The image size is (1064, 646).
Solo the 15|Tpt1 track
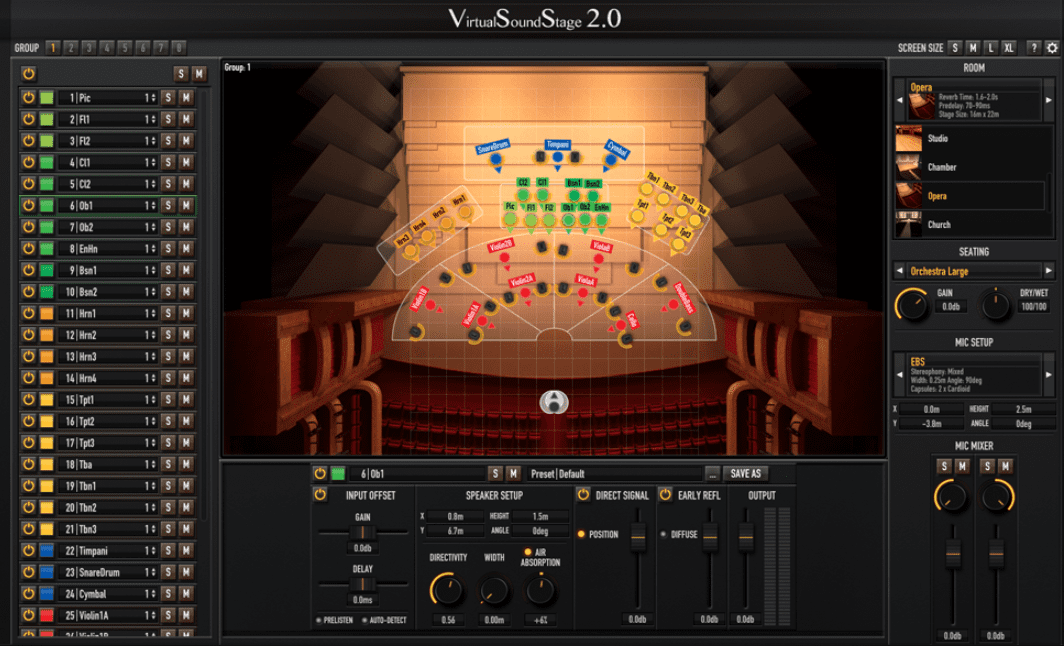(168, 400)
